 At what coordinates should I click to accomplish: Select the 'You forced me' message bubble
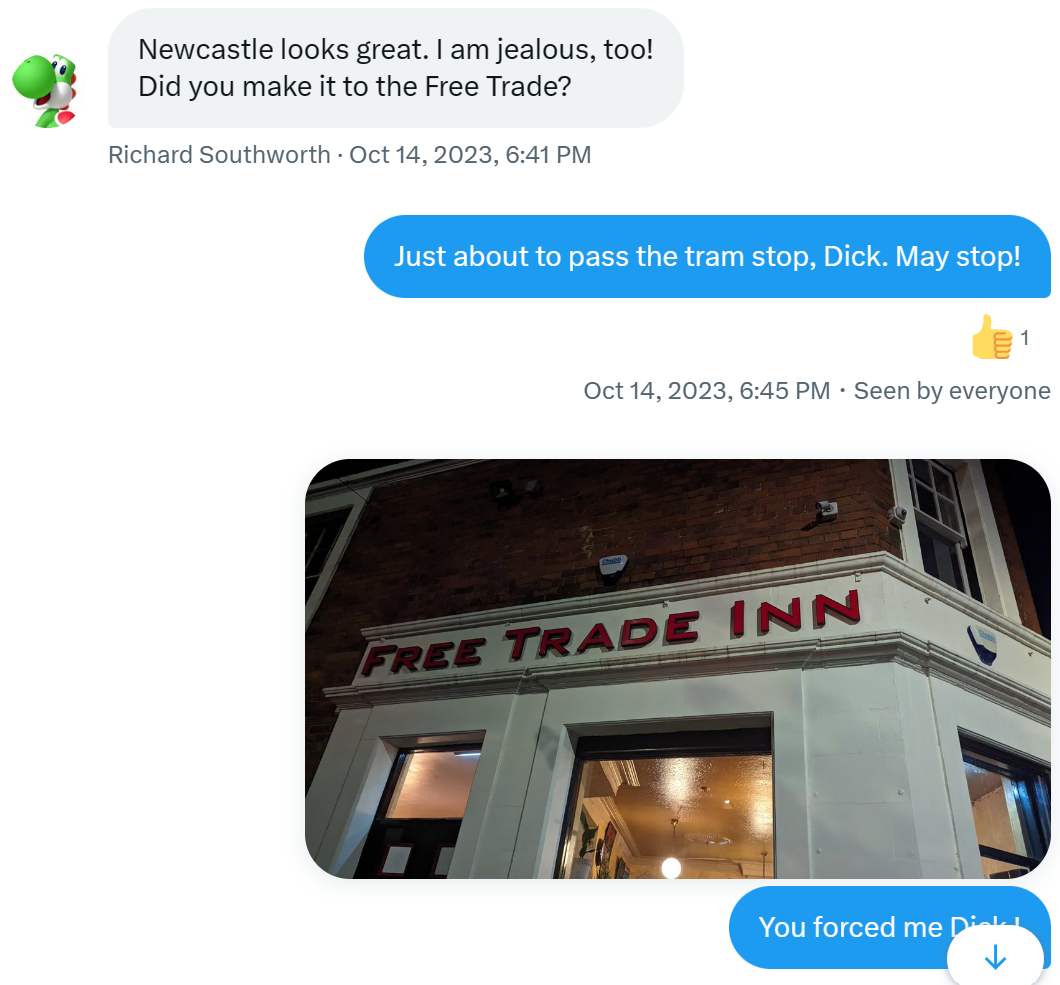(x=890, y=927)
